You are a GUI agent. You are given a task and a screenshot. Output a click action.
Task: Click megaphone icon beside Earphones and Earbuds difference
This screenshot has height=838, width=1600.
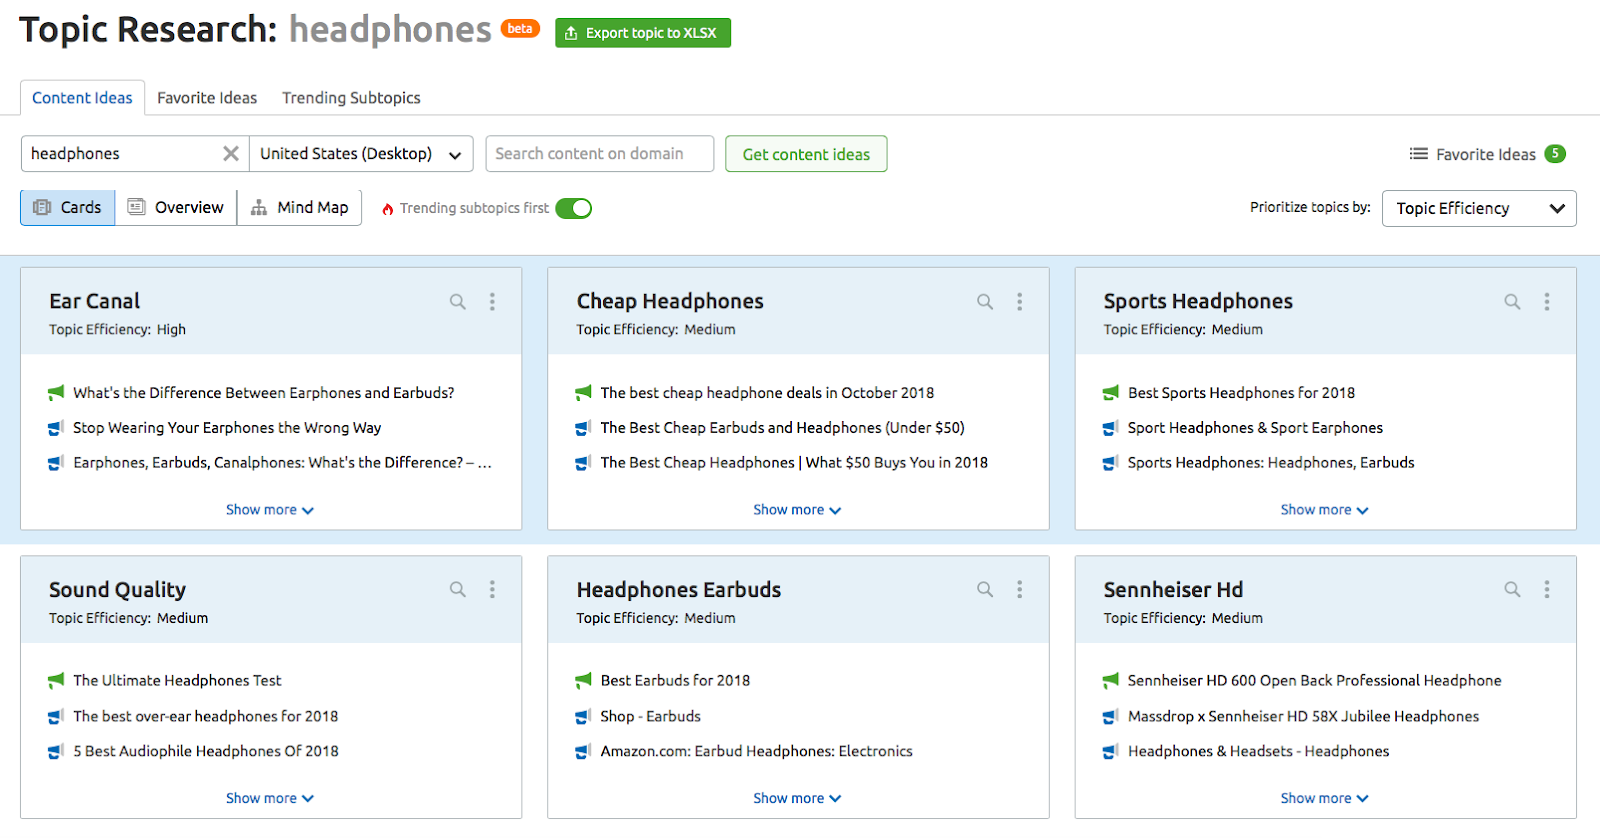click(x=56, y=393)
